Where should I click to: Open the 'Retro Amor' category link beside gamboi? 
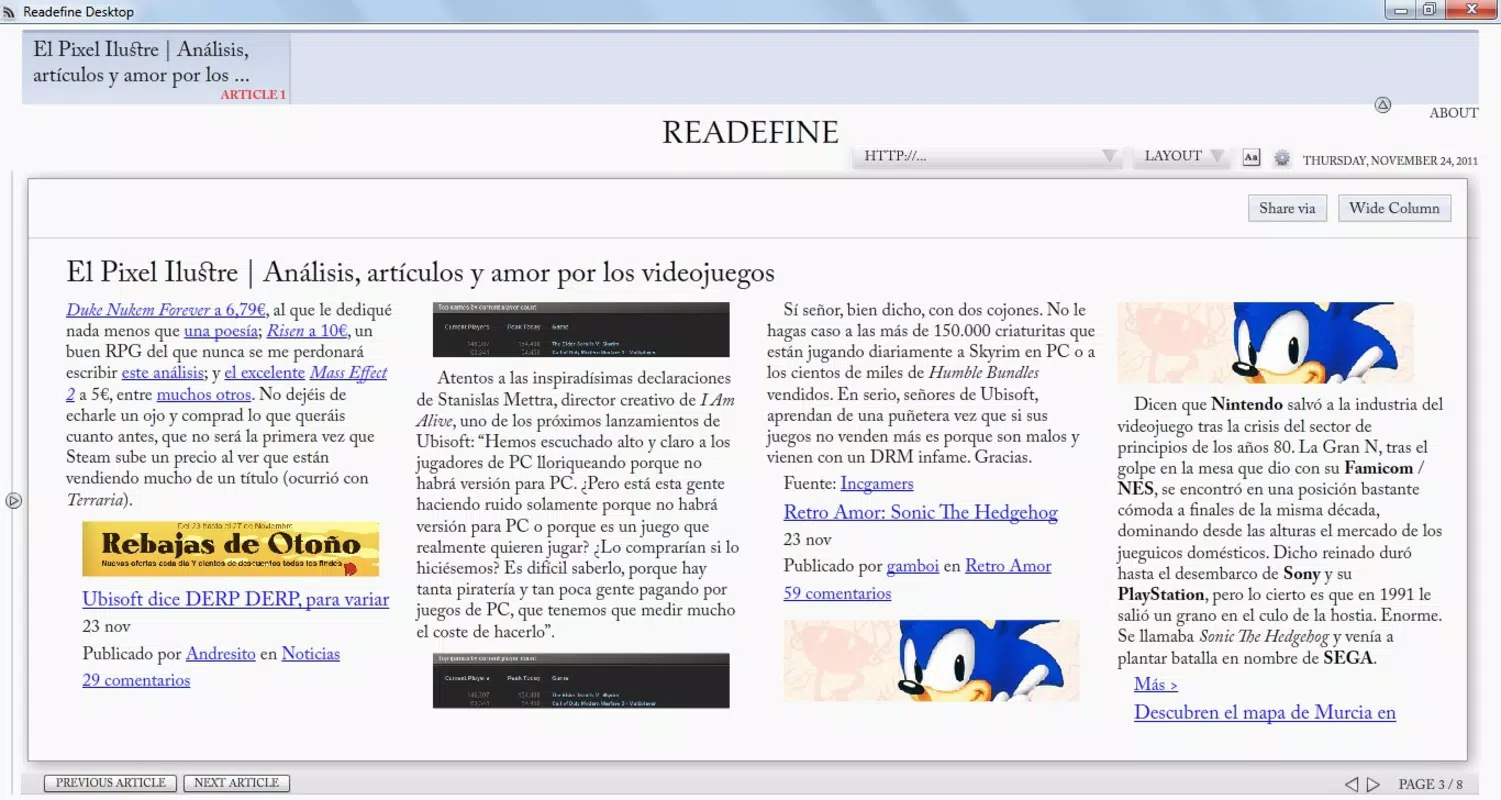1008,566
